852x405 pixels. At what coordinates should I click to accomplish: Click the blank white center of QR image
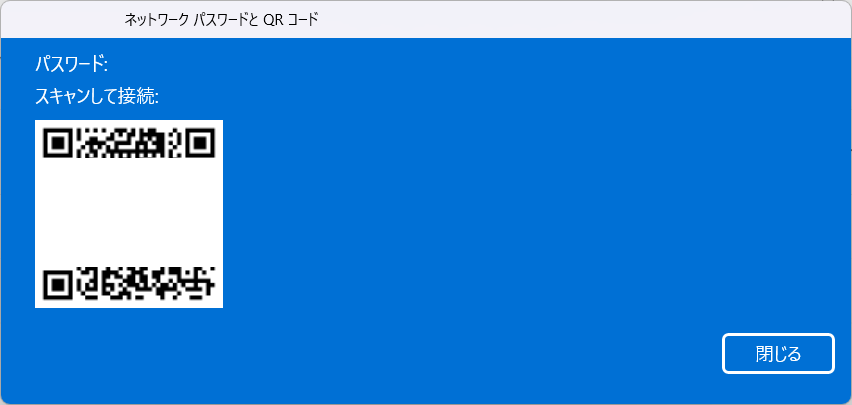coord(129,212)
